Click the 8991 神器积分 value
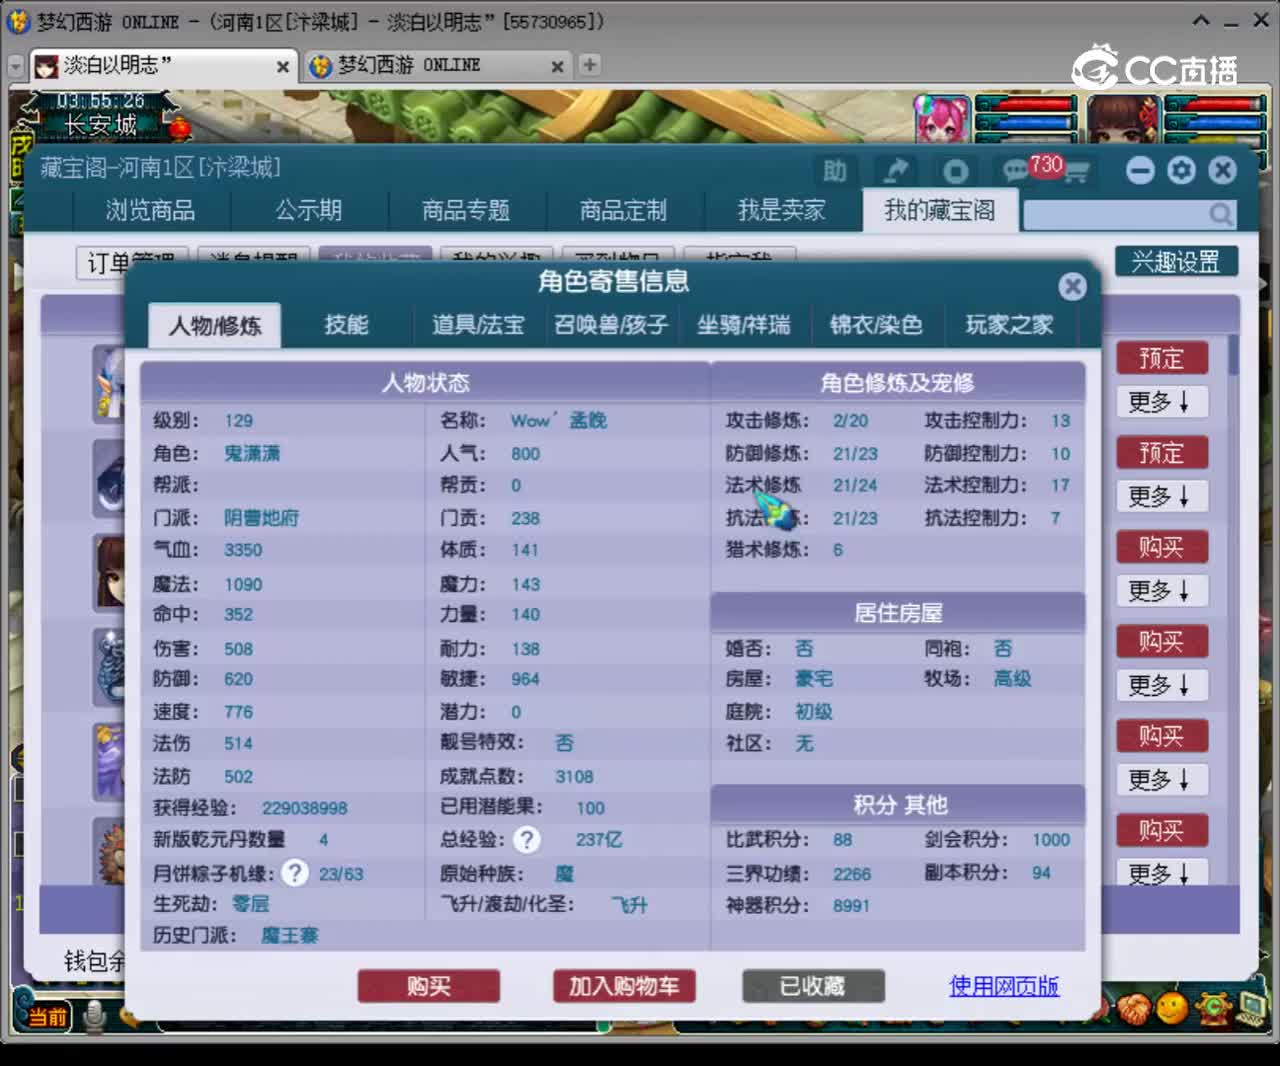The width and height of the screenshot is (1280, 1066). click(852, 906)
